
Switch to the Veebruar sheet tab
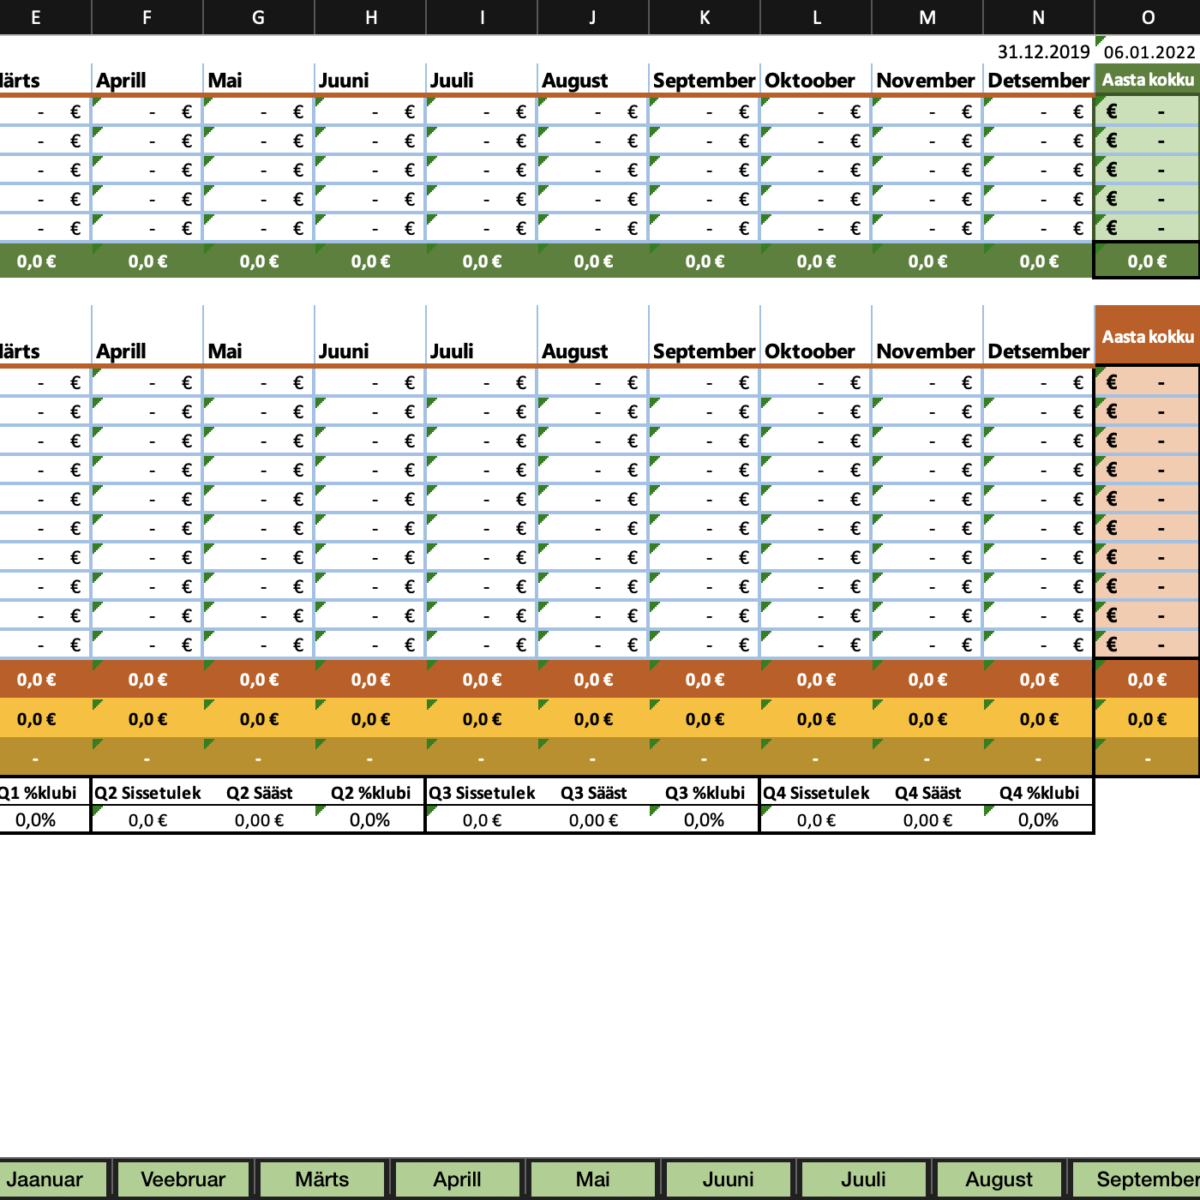tap(183, 1179)
